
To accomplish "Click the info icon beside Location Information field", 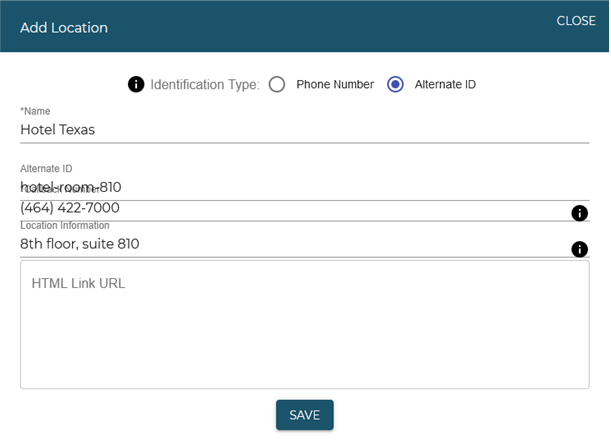I will click(x=578, y=249).
